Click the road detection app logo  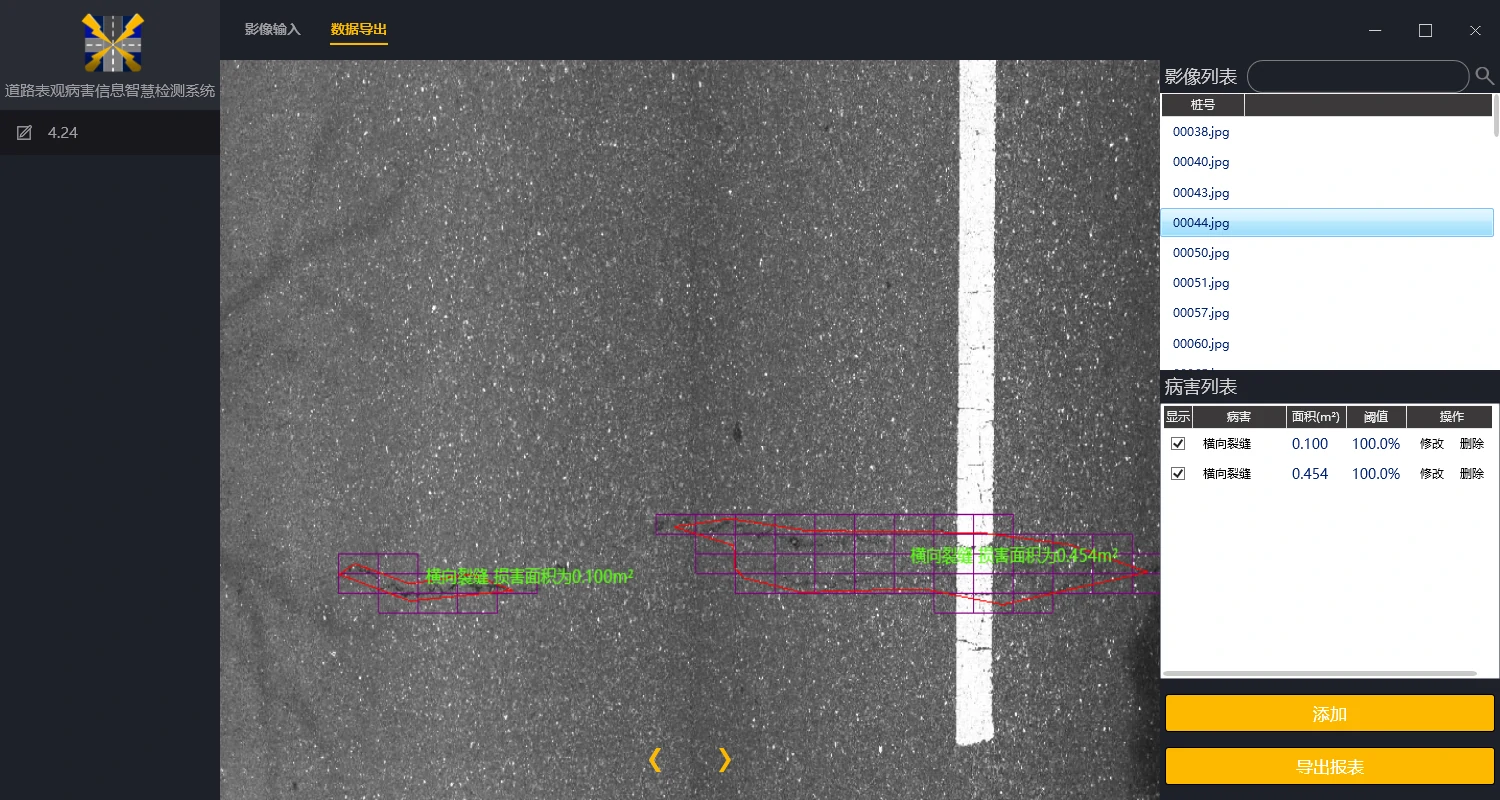pyautogui.click(x=112, y=43)
